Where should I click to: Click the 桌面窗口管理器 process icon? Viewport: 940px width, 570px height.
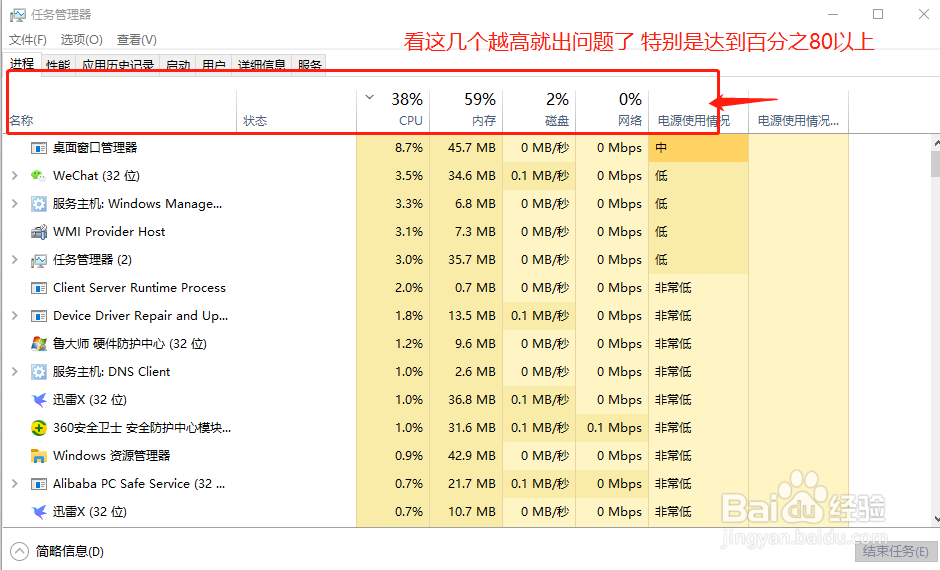click(39, 148)
